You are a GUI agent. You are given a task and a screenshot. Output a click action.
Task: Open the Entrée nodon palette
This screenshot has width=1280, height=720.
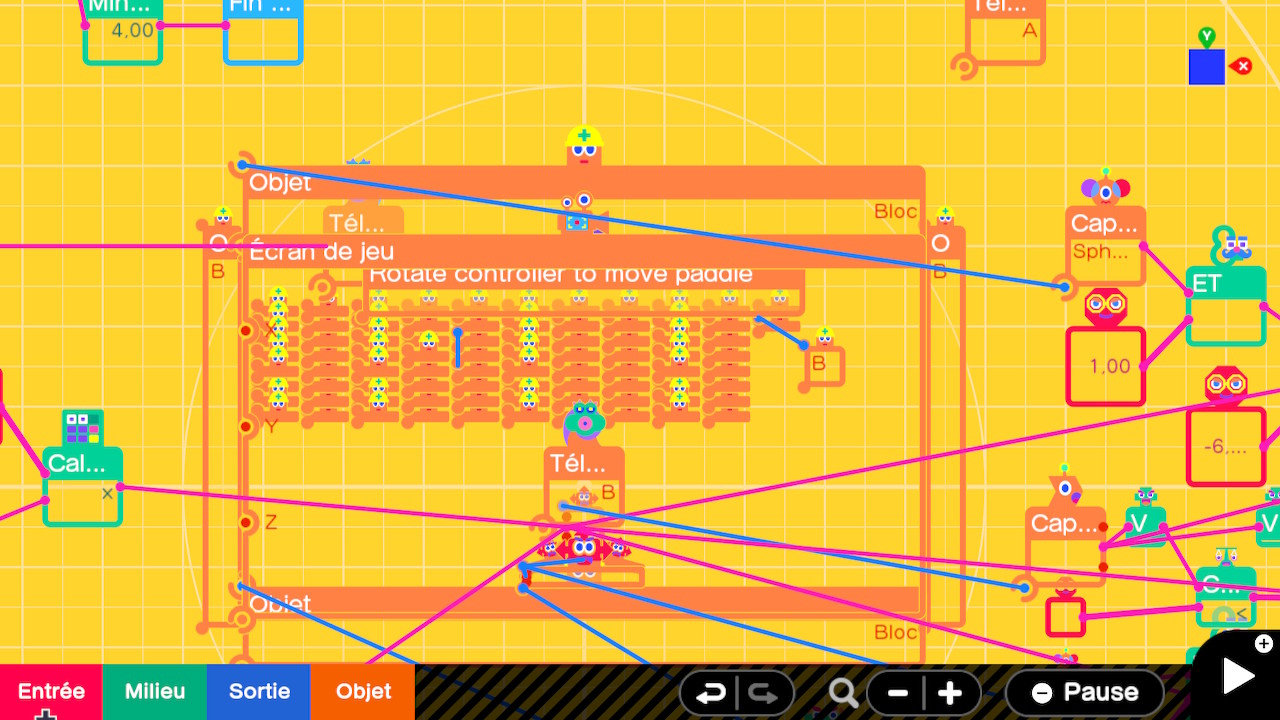click(51, 692)
